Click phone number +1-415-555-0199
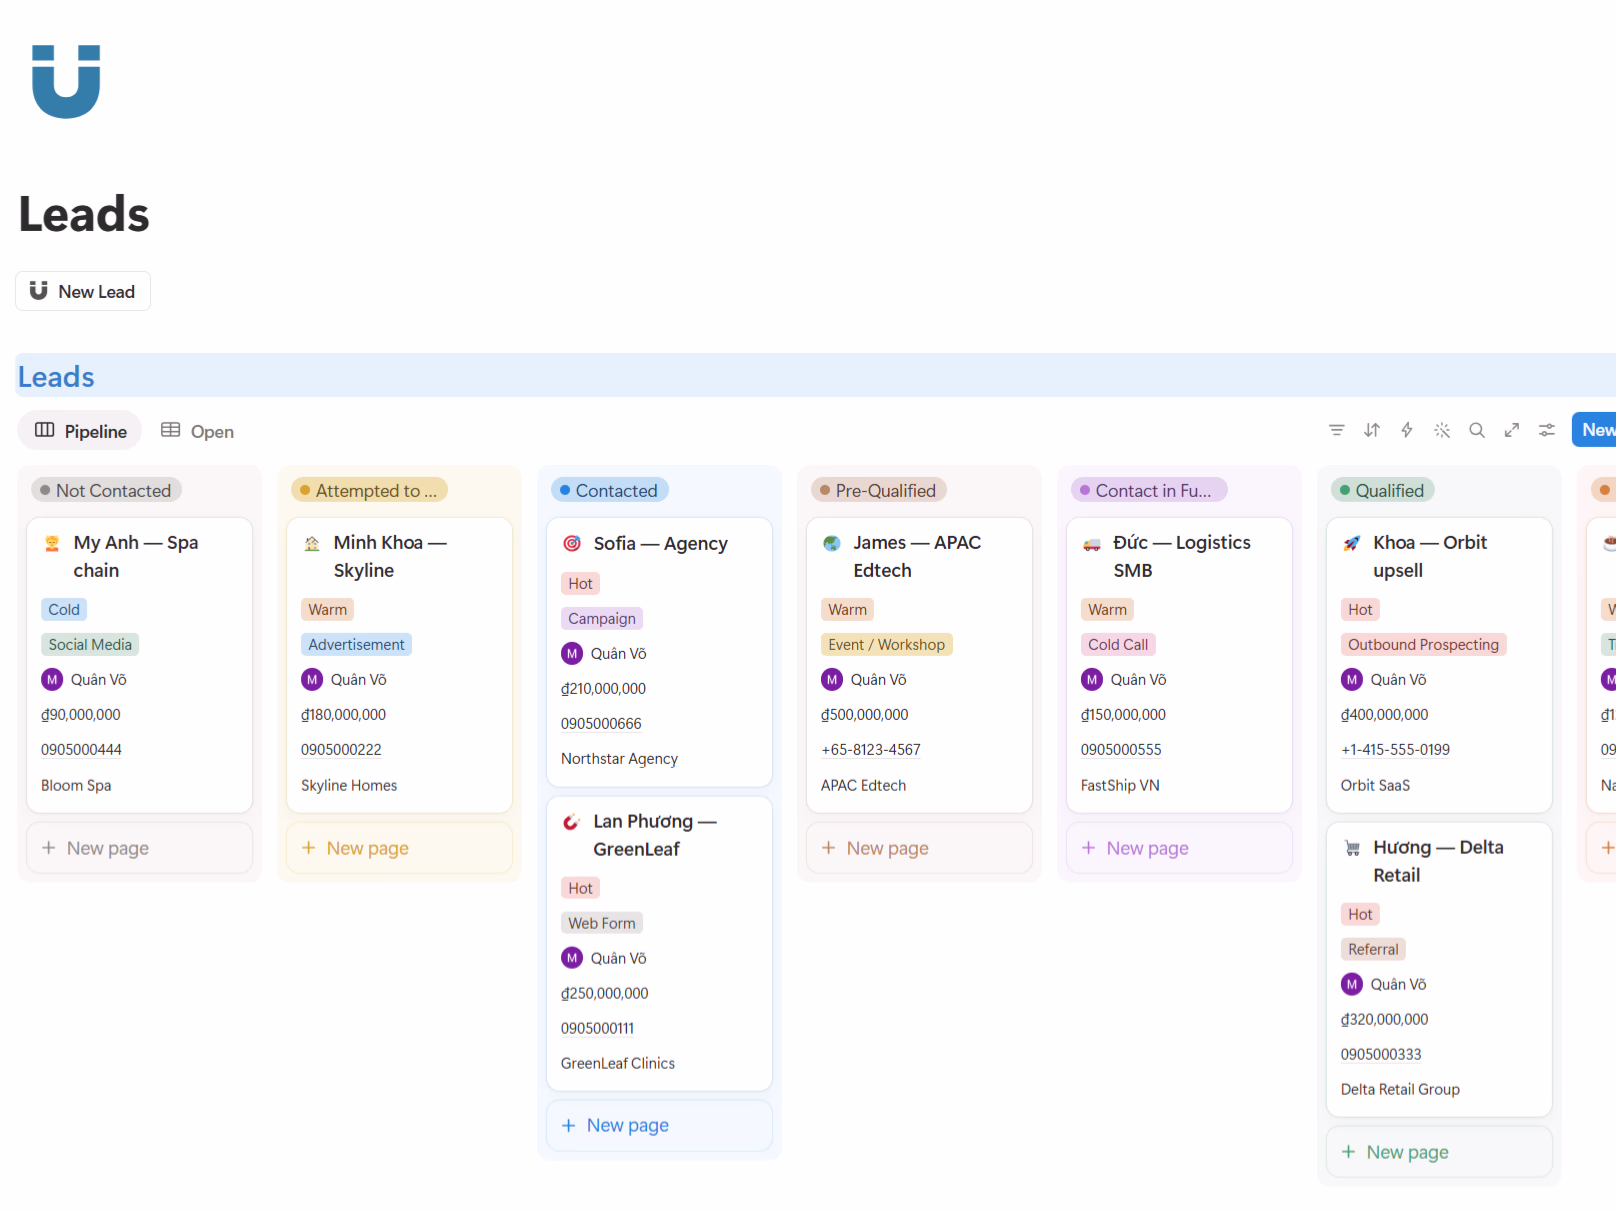This screenshot has width=1616, height=1212. [1395, 750]
